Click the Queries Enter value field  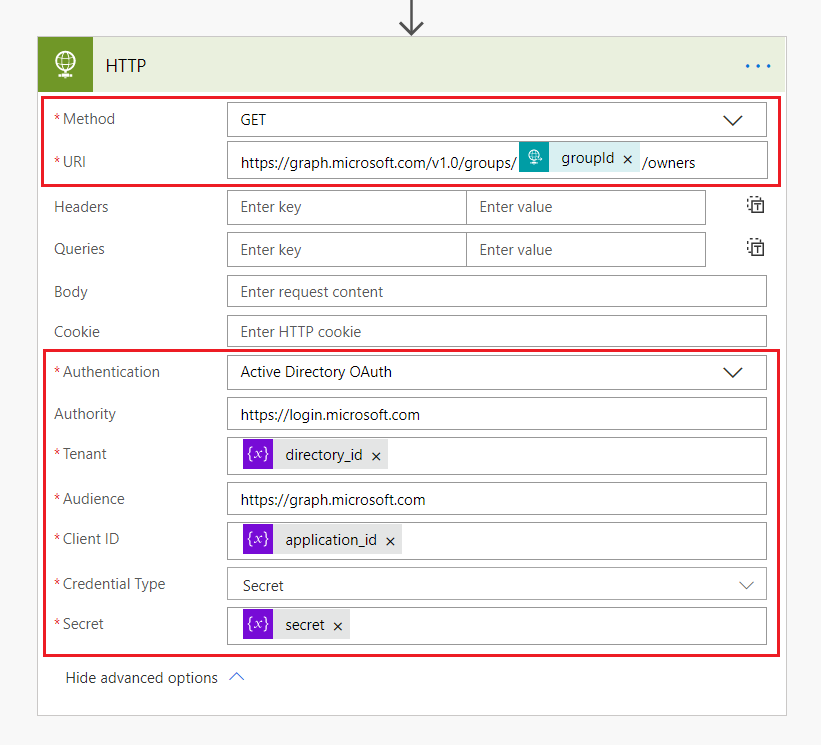(585, 250)
